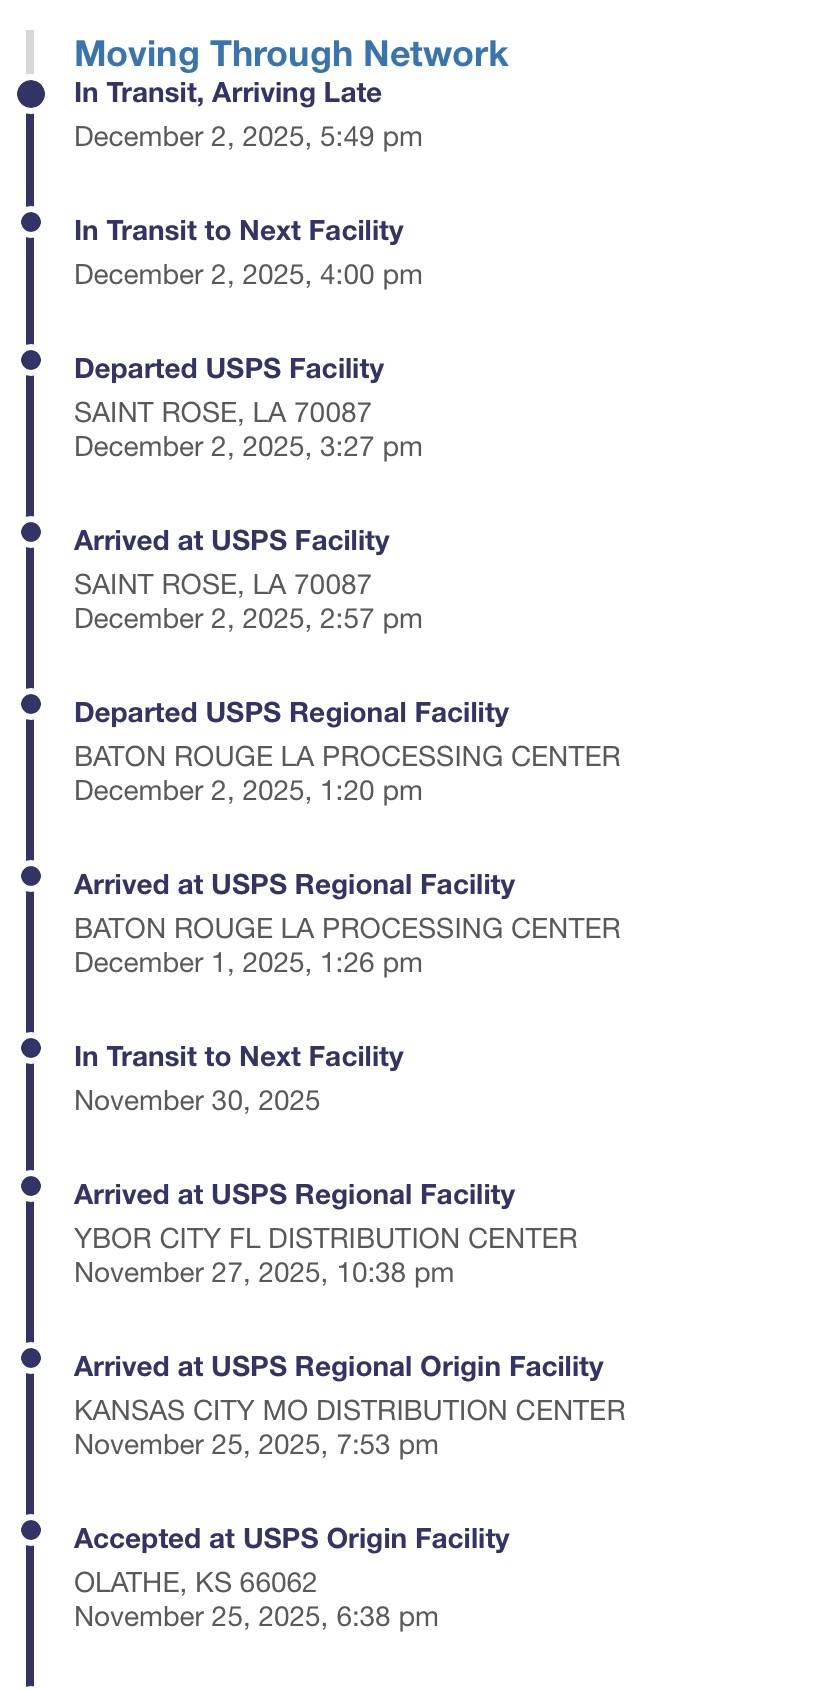This screenshot has height=1690, width=838.
Task: Click the December 2, 2025, 5:49 pm timestamp
Action: point(248,137)
